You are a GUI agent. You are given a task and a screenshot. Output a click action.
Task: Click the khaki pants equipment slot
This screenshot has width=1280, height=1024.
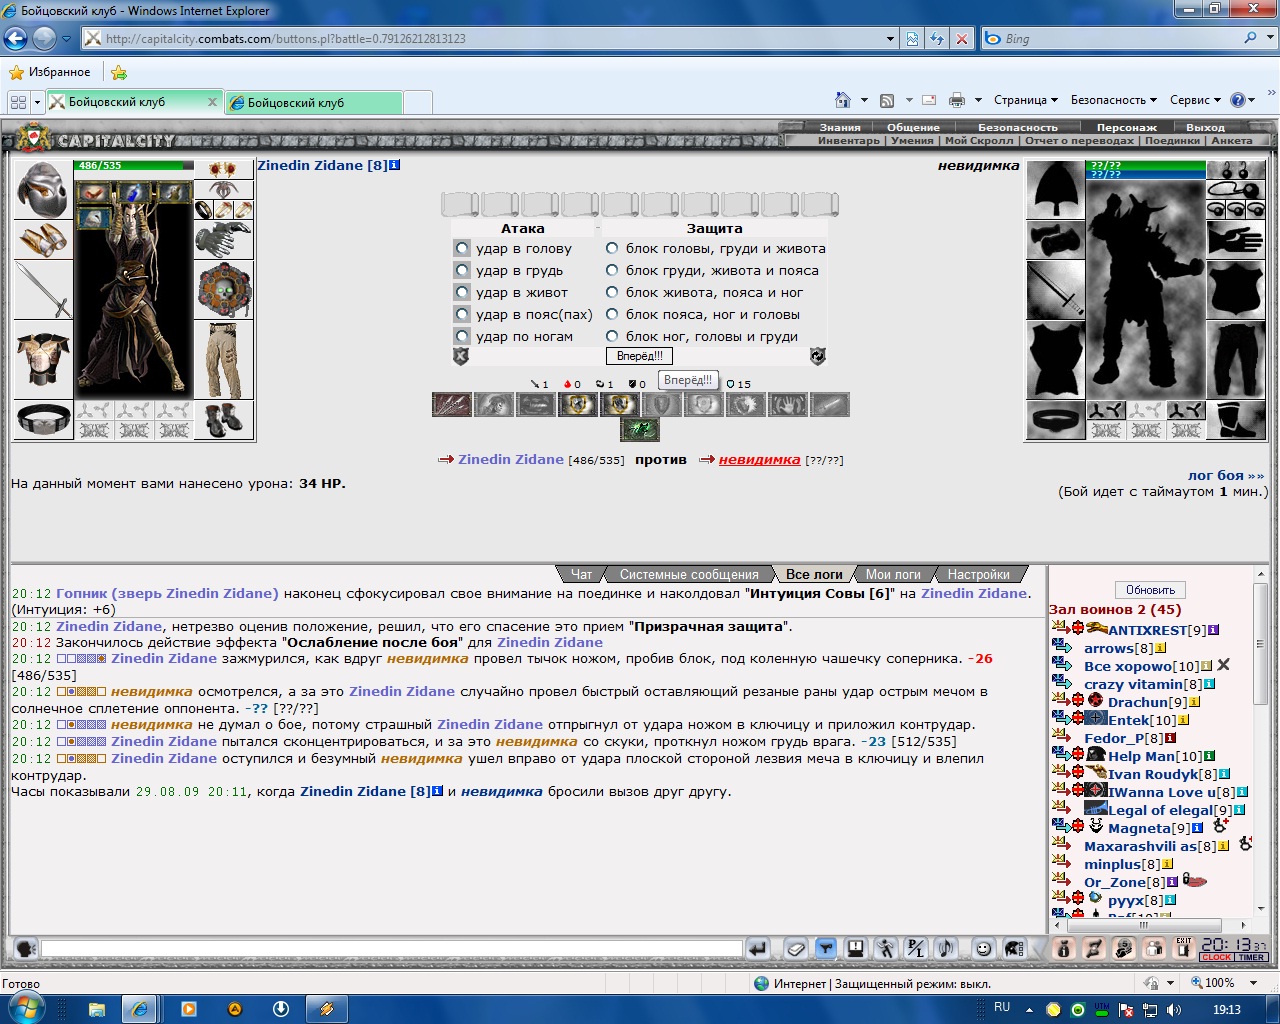(224, 360)
